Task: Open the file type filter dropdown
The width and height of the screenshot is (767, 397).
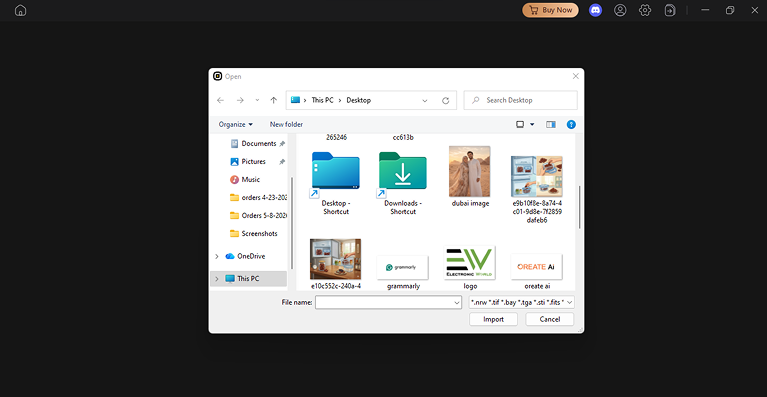Action: coord(521,303)
